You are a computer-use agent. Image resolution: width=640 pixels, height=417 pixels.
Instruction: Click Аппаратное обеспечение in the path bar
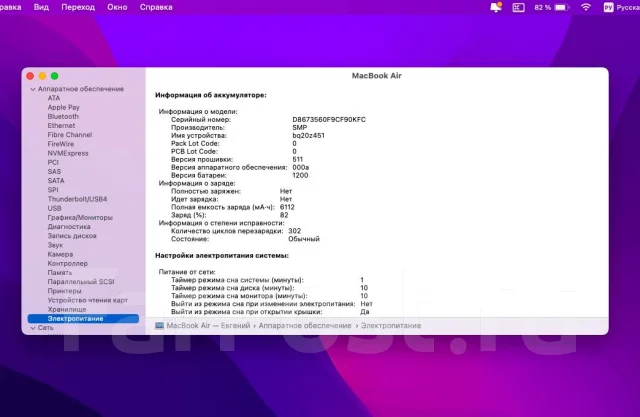305,326
